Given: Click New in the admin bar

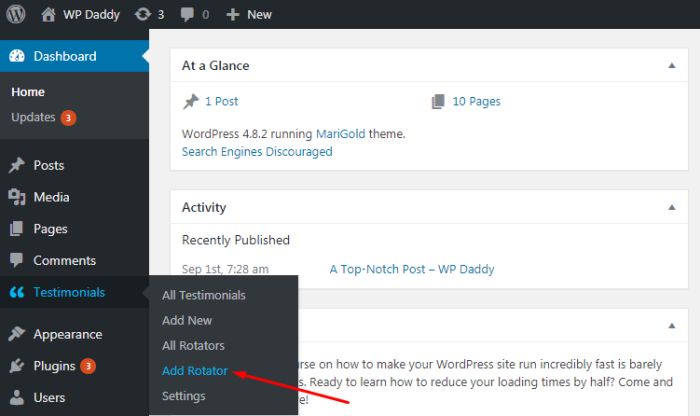Looking at the screenshot, I should 259,15.
